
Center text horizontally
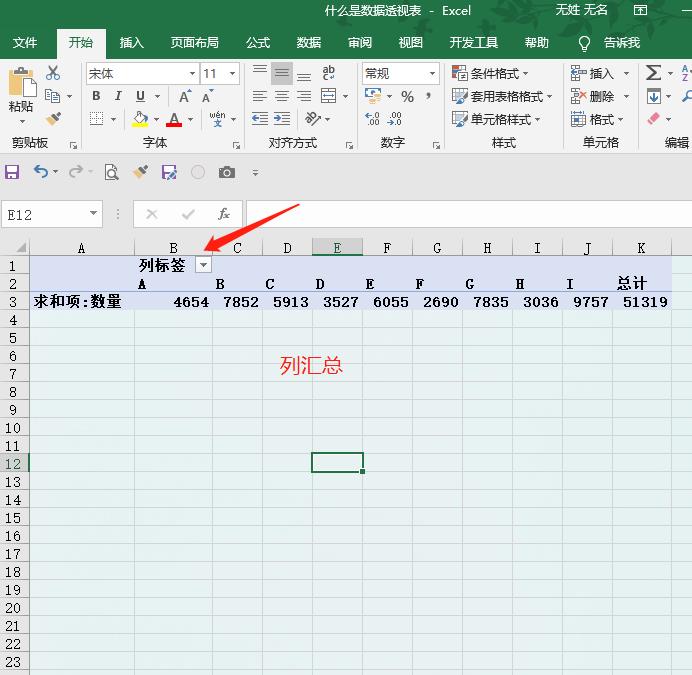pos(282,96)
